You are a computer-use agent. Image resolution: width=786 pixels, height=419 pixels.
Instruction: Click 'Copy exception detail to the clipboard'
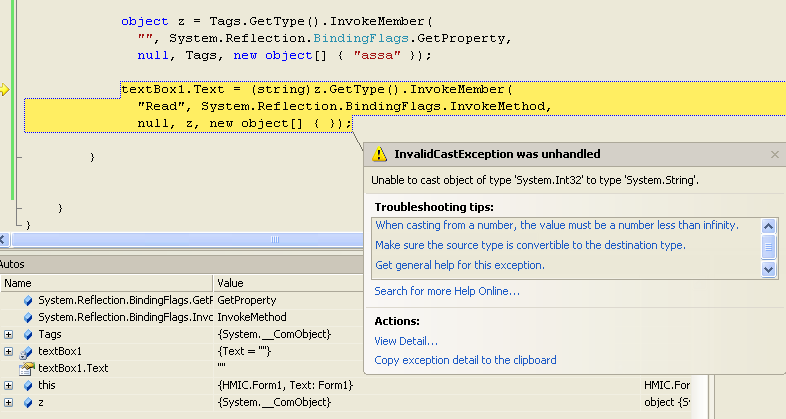click(x=465, y=360)
